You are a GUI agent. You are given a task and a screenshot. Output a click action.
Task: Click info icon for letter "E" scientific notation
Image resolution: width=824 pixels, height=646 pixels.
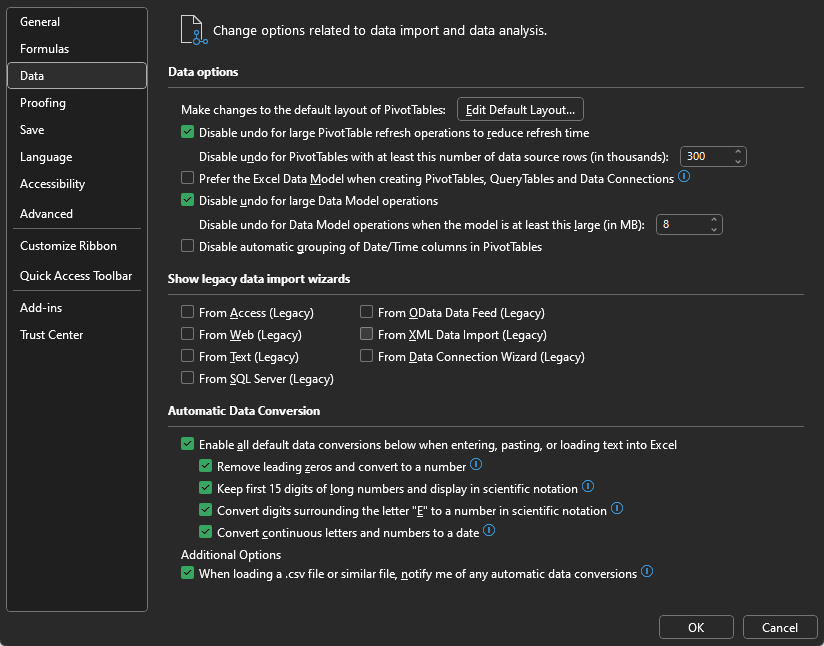617,509
